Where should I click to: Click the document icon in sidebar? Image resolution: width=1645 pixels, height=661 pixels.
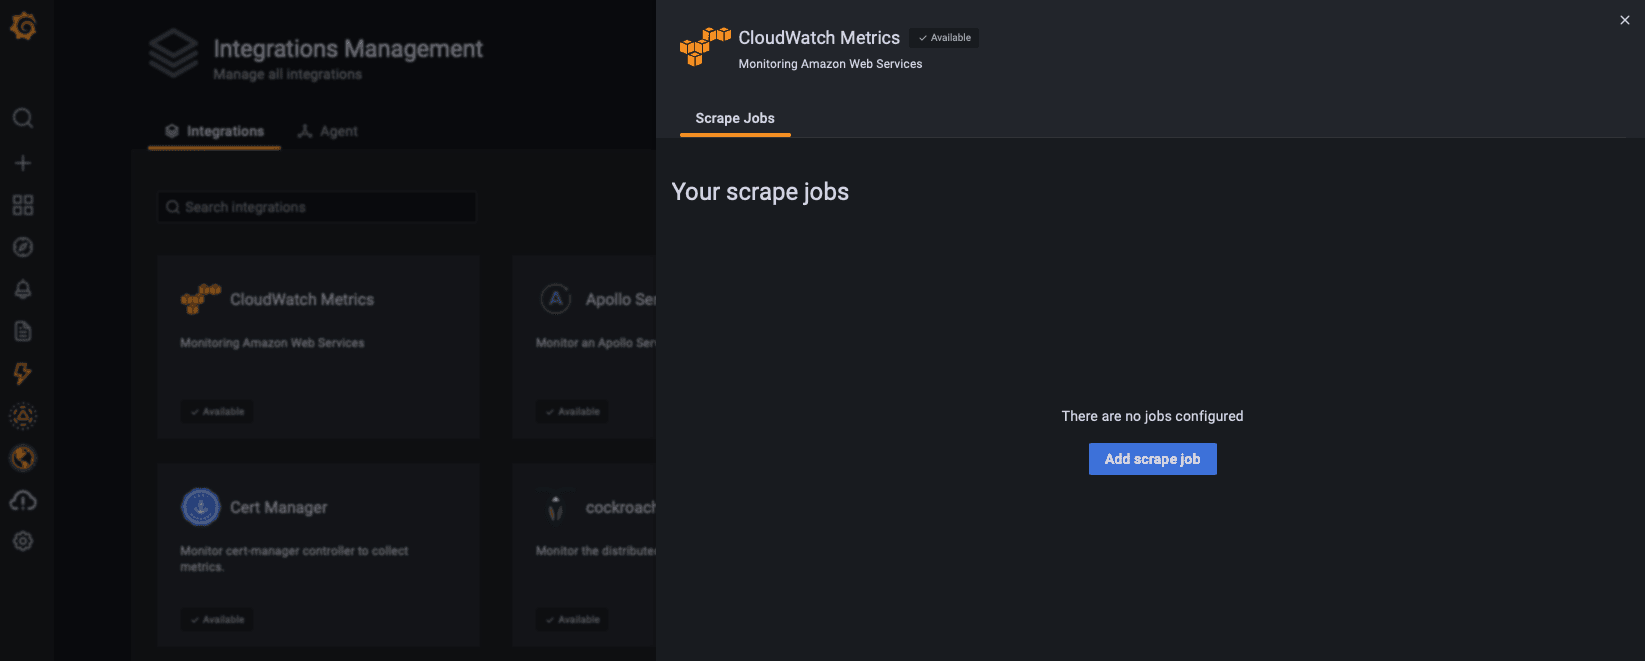click(x=23, y=331)
